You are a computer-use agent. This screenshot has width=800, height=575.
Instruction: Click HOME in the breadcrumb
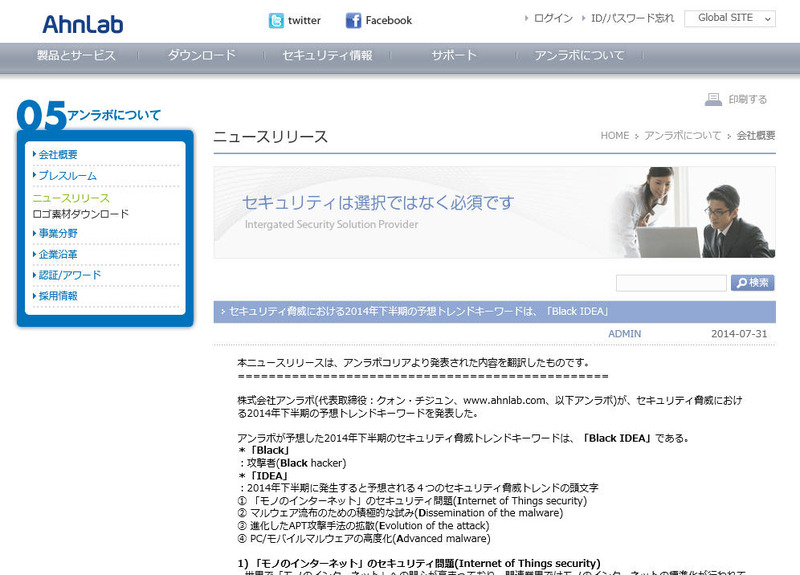[614, 135]
